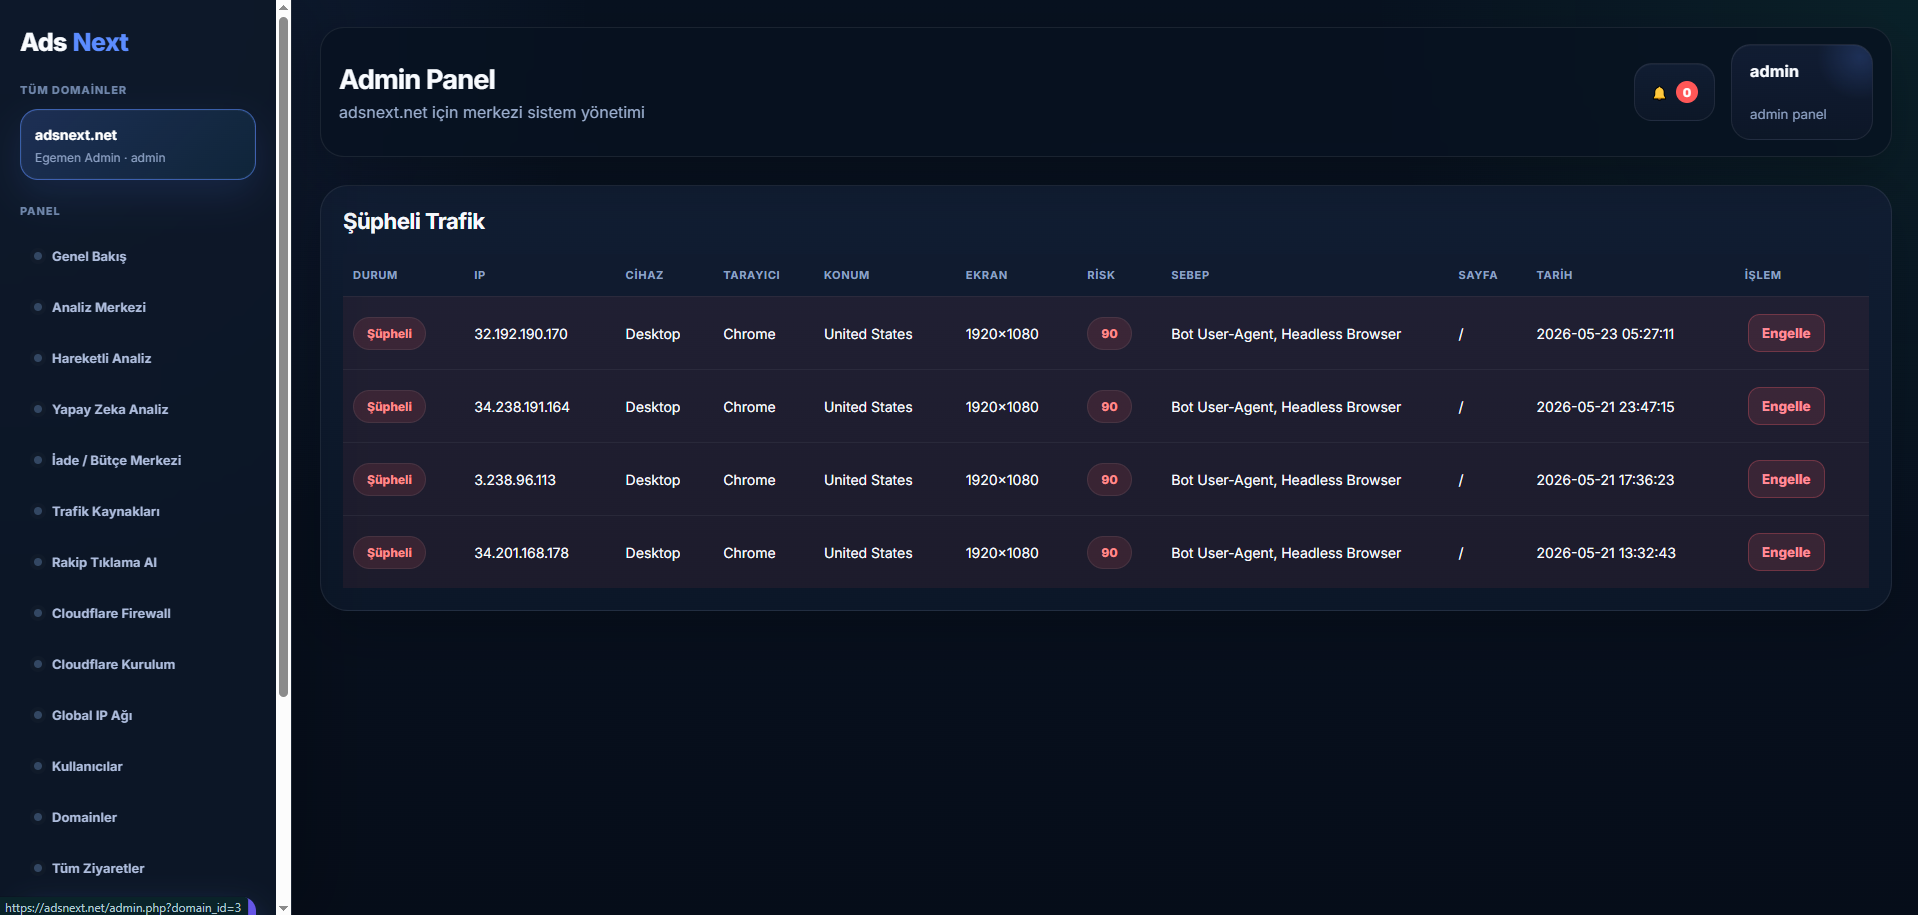1918x915 pixels.
Task: Open Rakip Tıklama AI
Action: 104,562
